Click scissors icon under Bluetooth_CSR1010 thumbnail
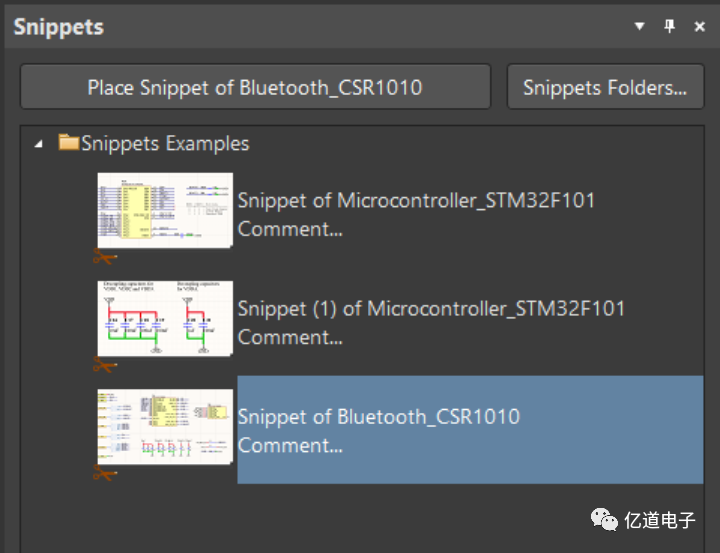The image size is (720, 553). (x=105, y=473)
